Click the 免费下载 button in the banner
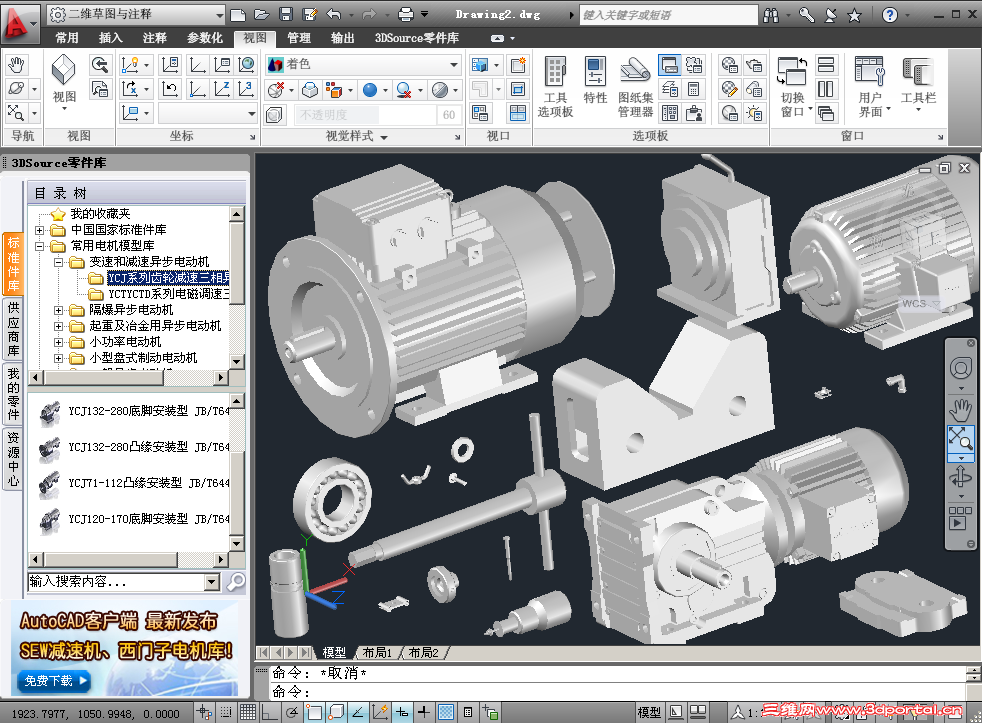Image resolution: width=982 pixels, height=723 pixels. point(55,680)
